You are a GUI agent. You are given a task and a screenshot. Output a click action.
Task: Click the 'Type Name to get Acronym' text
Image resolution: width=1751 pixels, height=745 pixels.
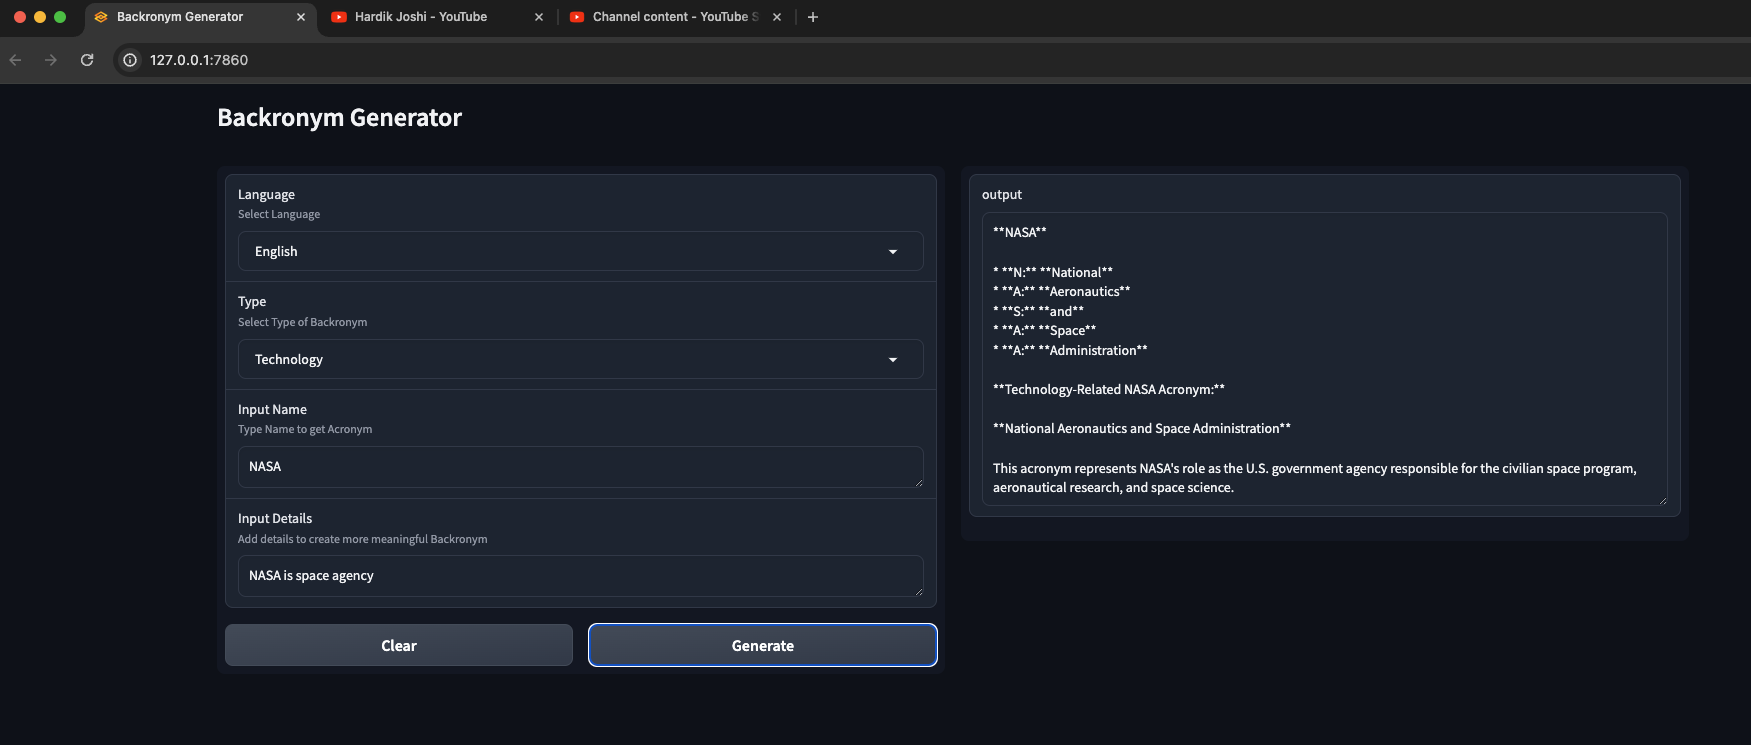coord(305,429)
